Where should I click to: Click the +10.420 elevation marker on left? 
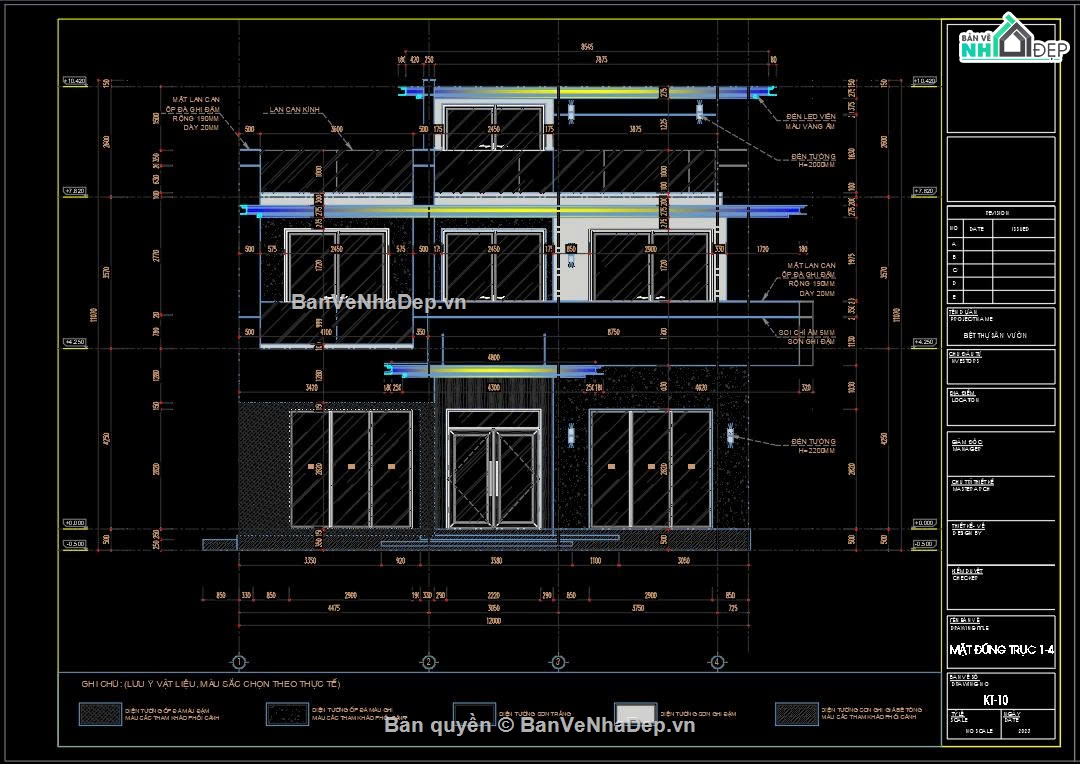pos(75,81)
